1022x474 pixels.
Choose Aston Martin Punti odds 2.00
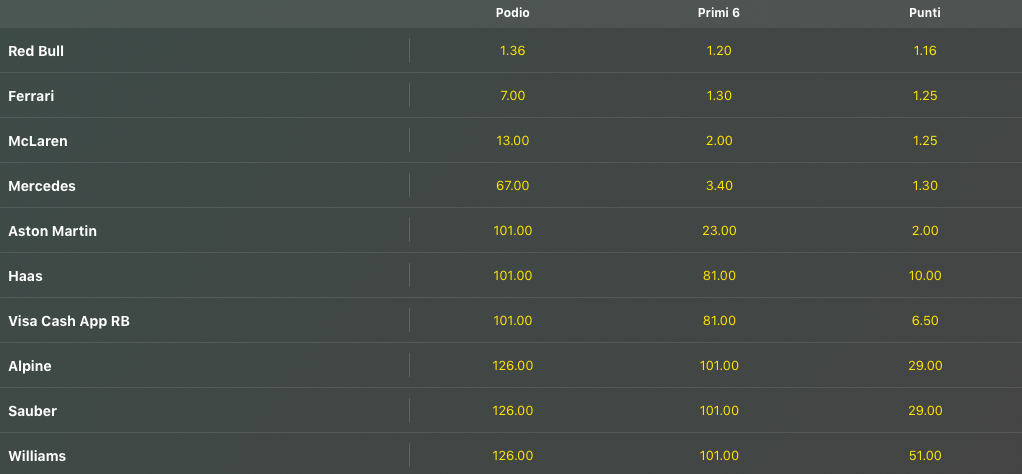tap(925, 231)
